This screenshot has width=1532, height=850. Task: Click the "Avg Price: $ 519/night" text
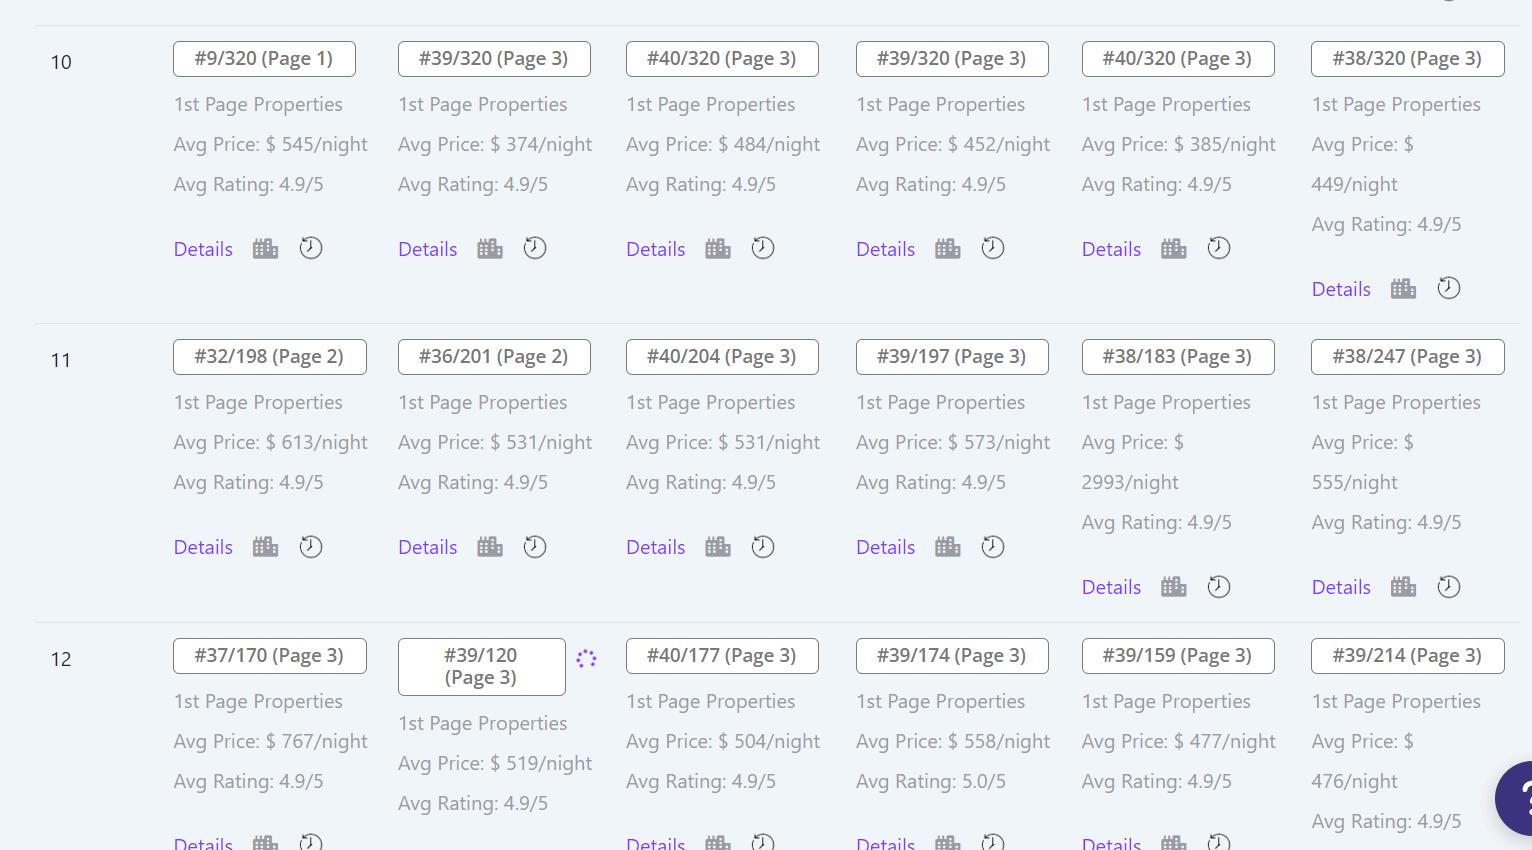(495, 763)
